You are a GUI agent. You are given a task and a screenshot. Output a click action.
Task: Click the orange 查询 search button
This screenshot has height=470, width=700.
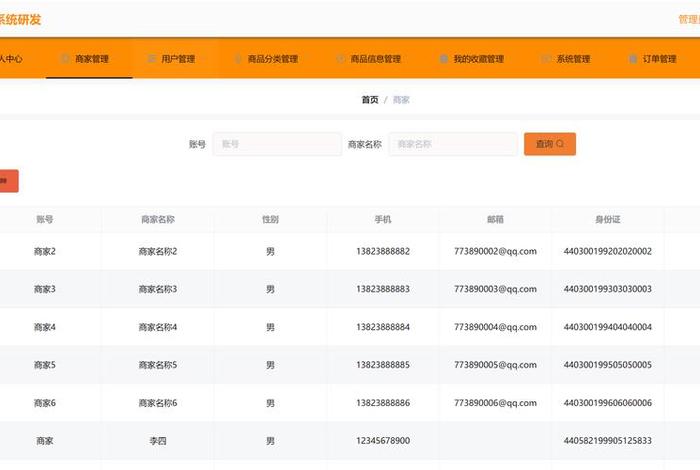(x=550, y=144)
